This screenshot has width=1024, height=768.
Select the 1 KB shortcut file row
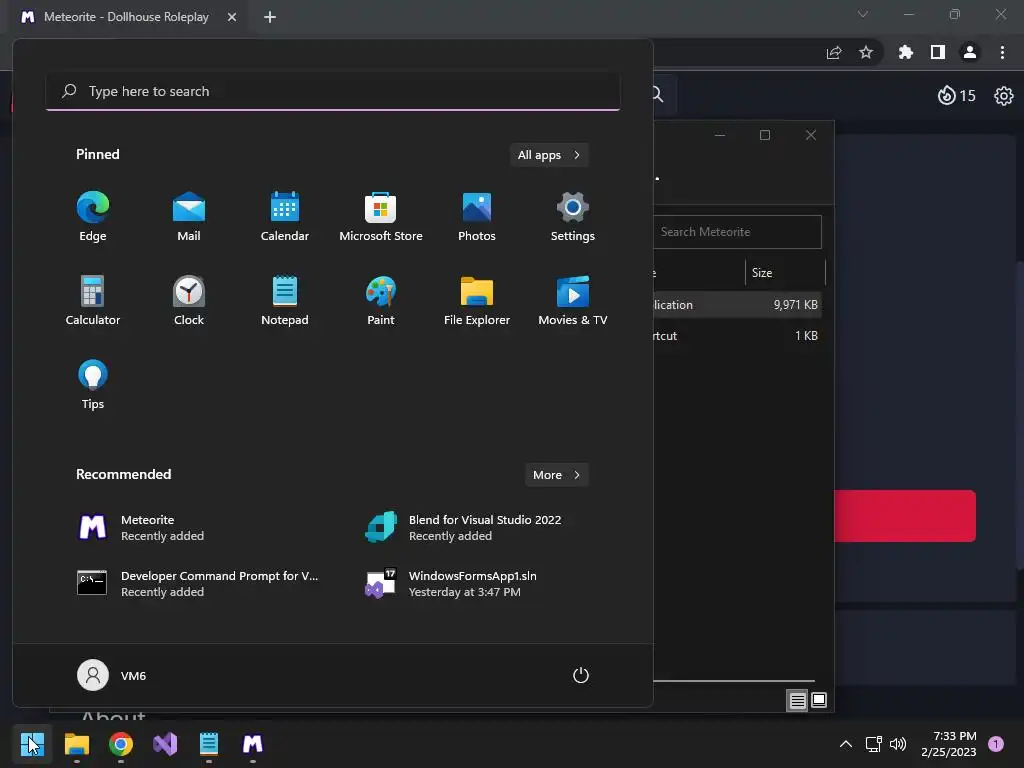click(x=737, y=336)
